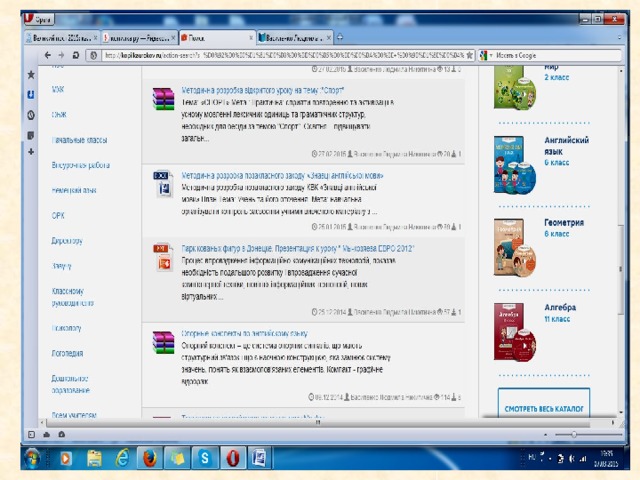Go forward with the forward arrow
Image resolution: width=640 pixels, height=480 pixels.
click(62, 55)
